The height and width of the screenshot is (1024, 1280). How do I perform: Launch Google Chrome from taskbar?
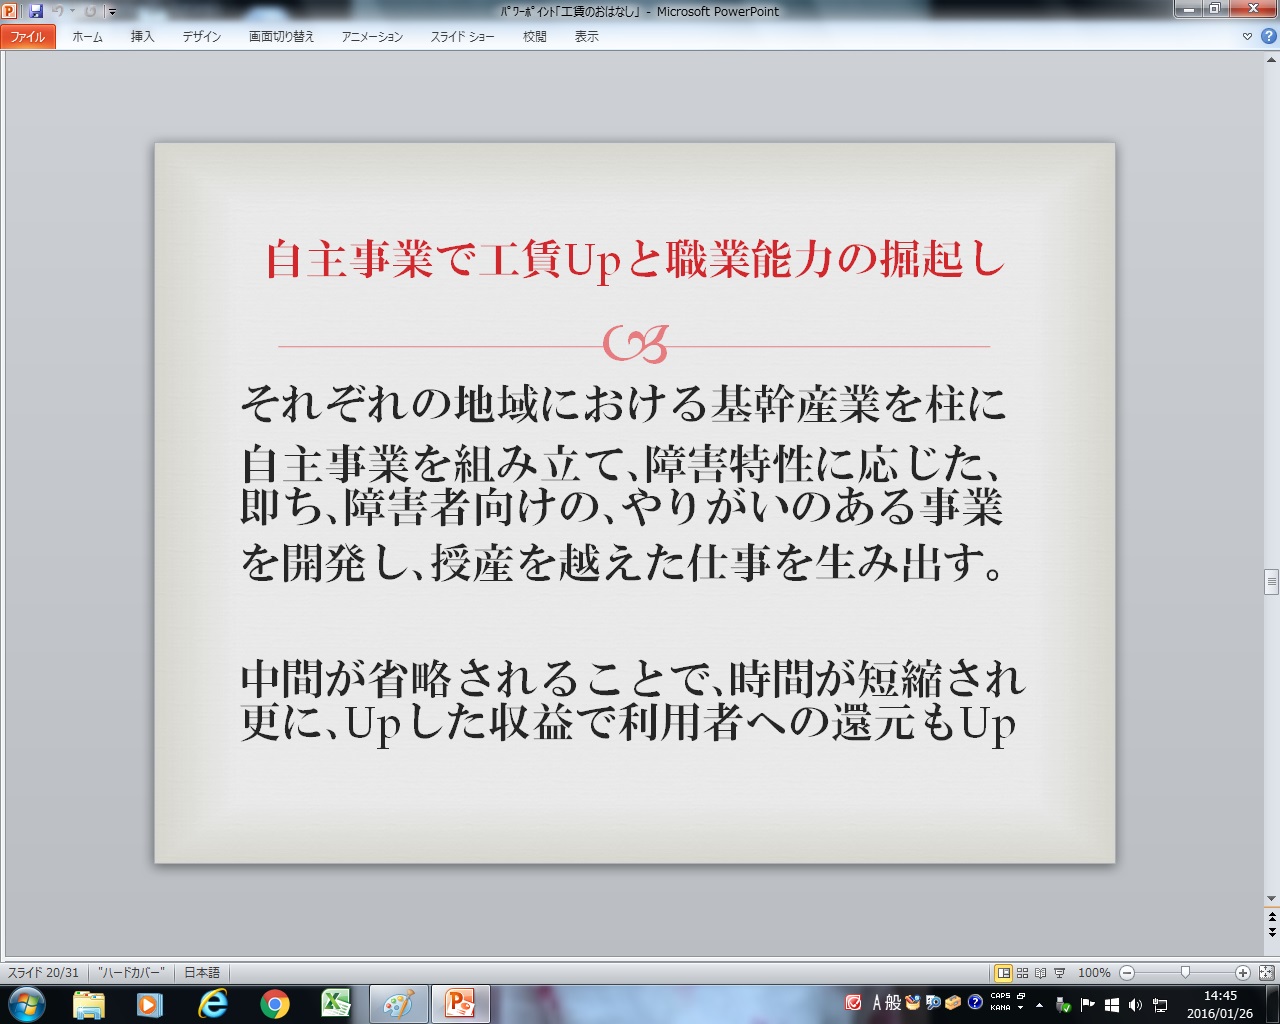pyautogui.click(x=274, y=1004)
